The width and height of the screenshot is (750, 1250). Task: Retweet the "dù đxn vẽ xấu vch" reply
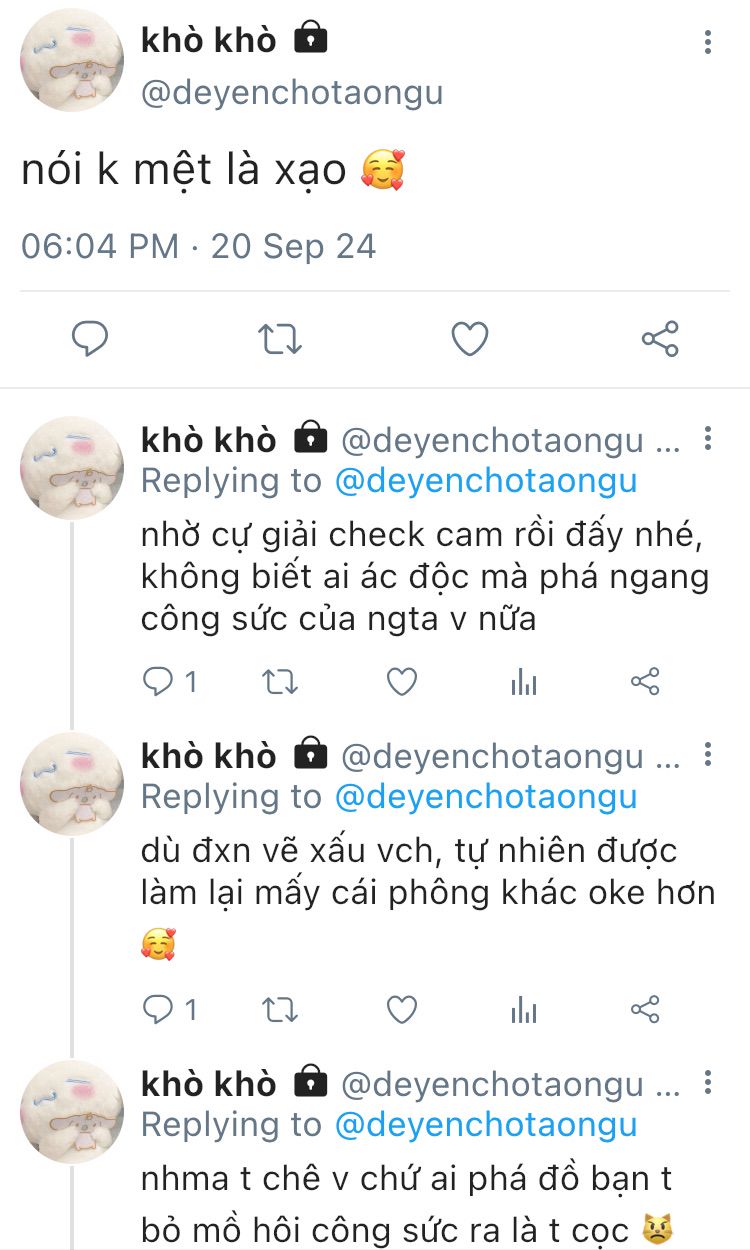point(280,1010)
